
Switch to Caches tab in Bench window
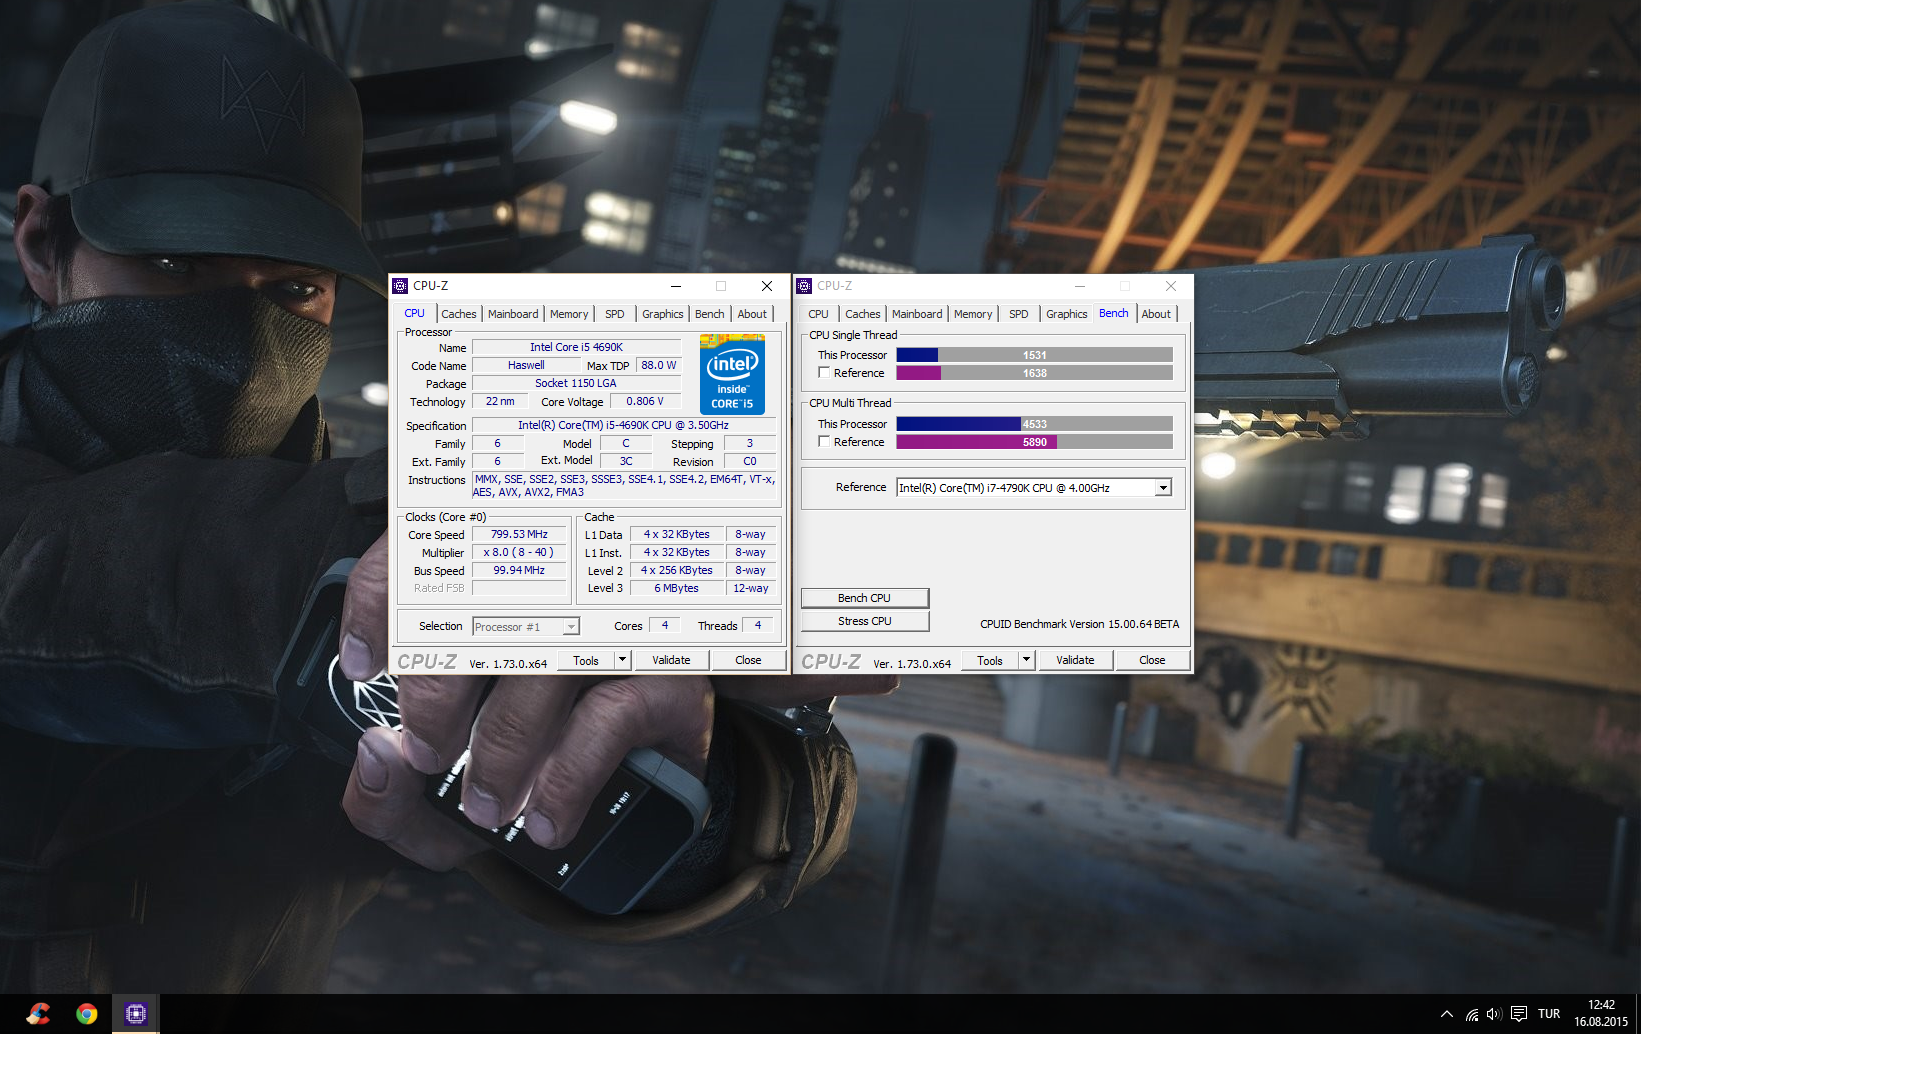pyautogui.click(x=863, y=314)
